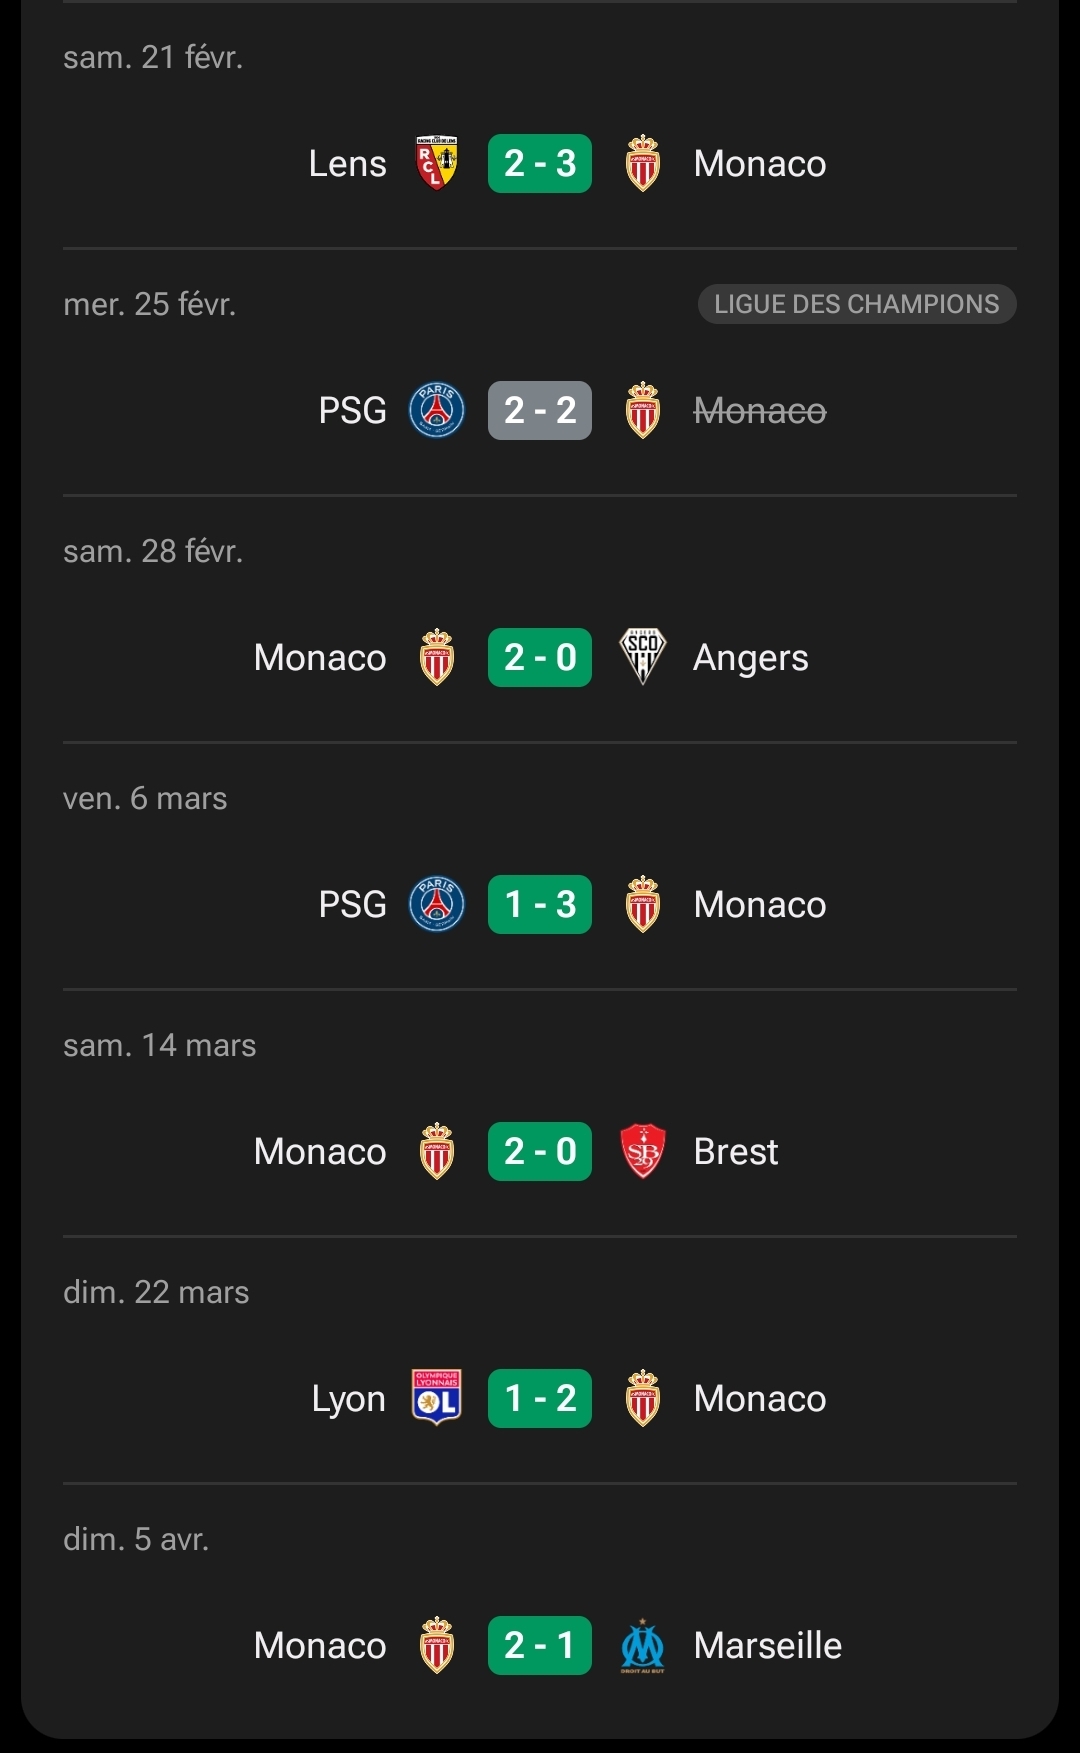Image resolution: width=1080 pixels, height=1753 pixels.
Task: Select the Angers team name
Action: click(750, 657)
